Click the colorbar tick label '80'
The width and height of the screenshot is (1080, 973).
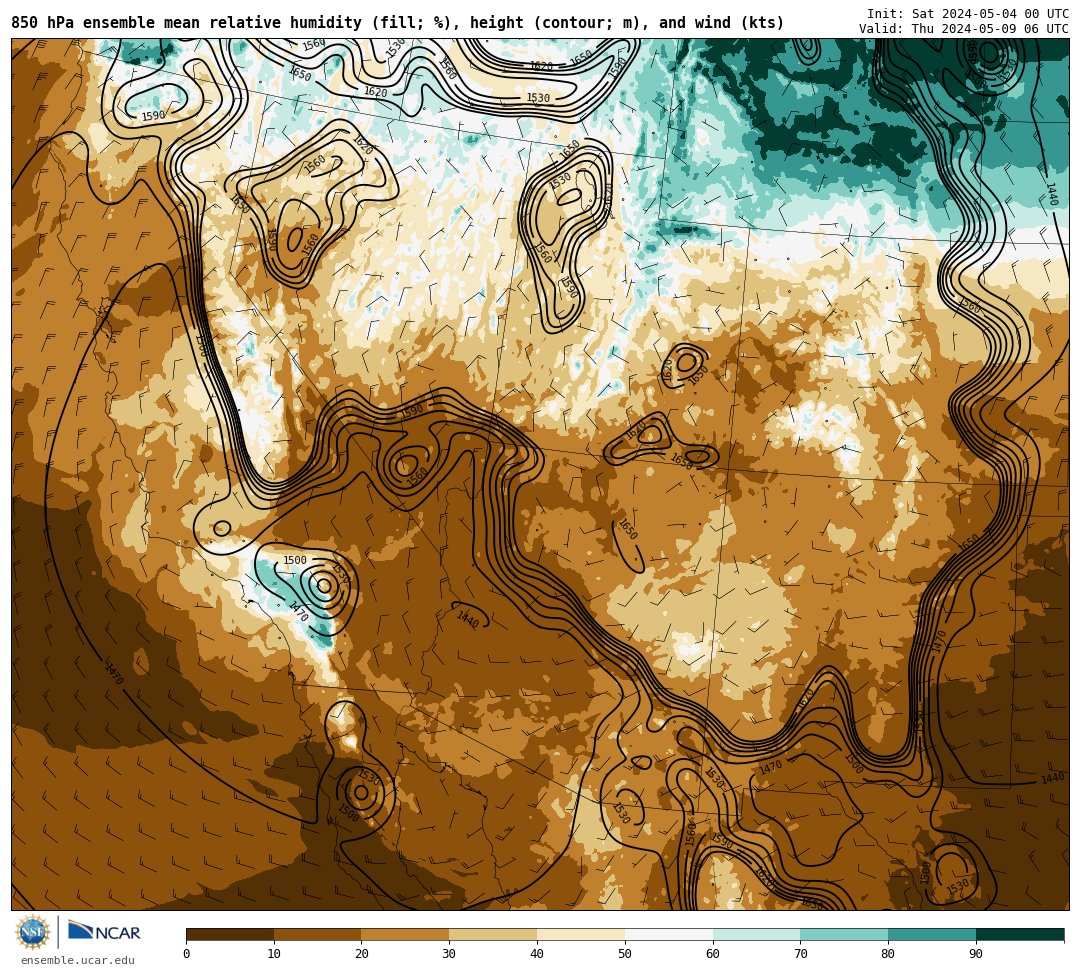click(x=888, y=954)
